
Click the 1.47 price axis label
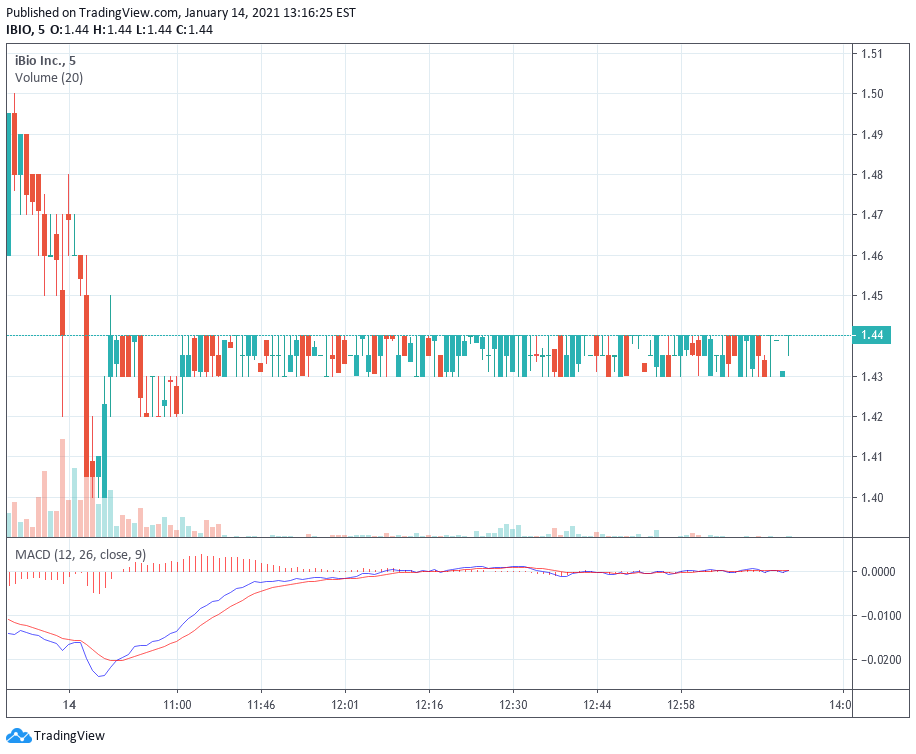(872, 215)
